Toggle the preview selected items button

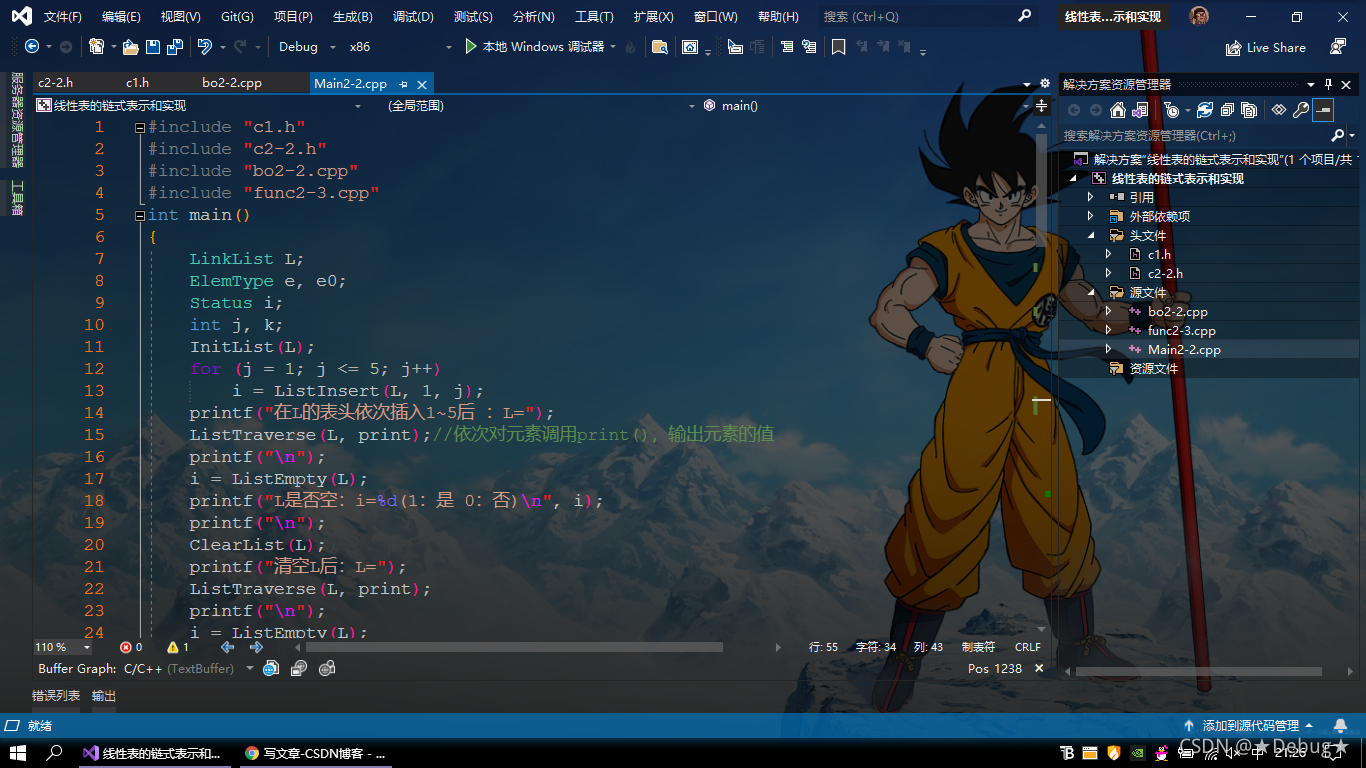tap(1323, 110)
